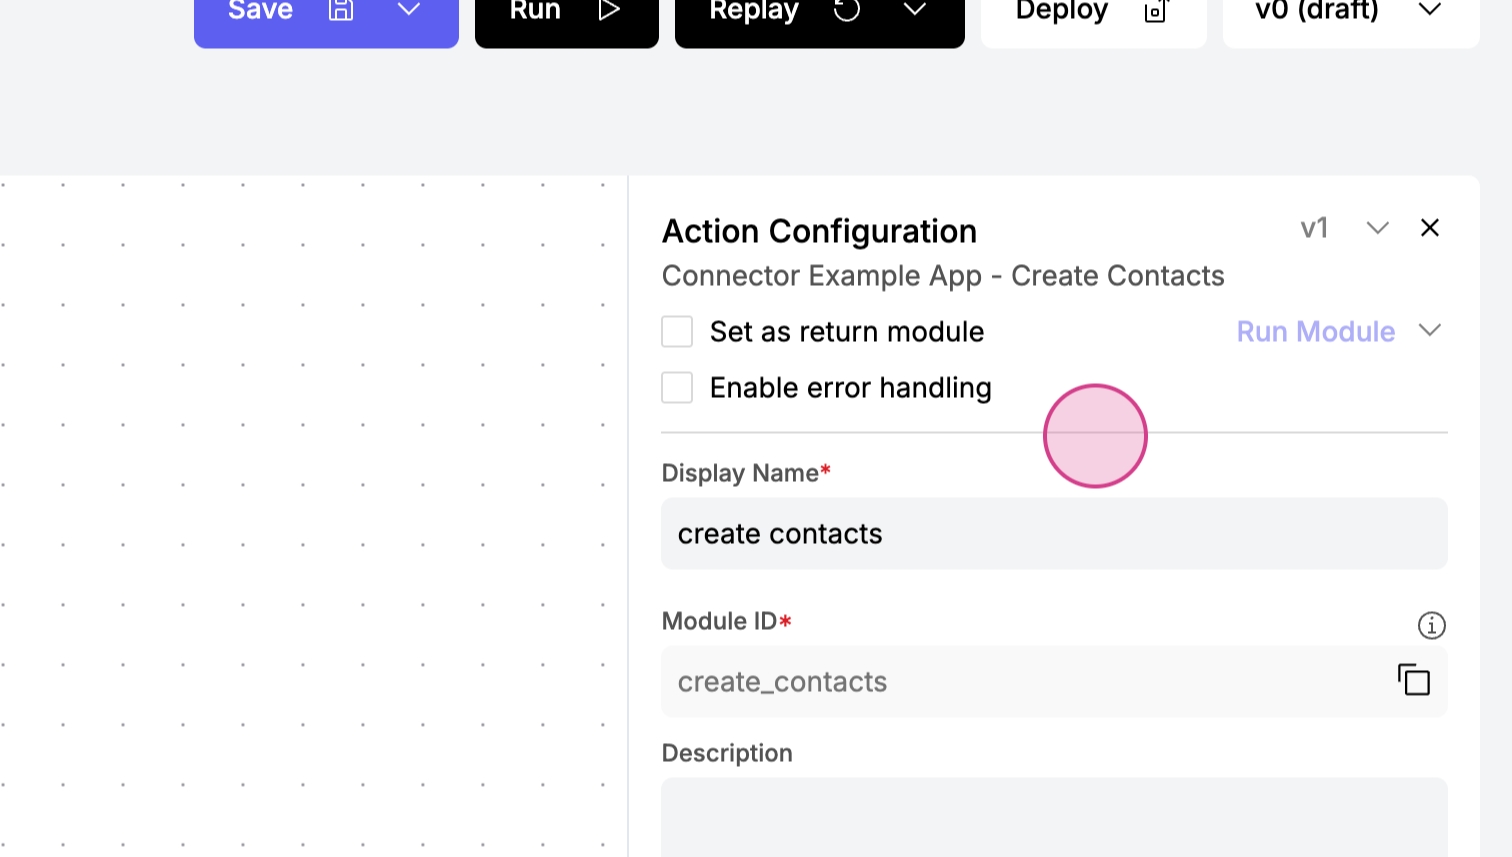This screenshot has width=1512, height=857.
Task: Click the Run Module link
Action: (1315, 331)
